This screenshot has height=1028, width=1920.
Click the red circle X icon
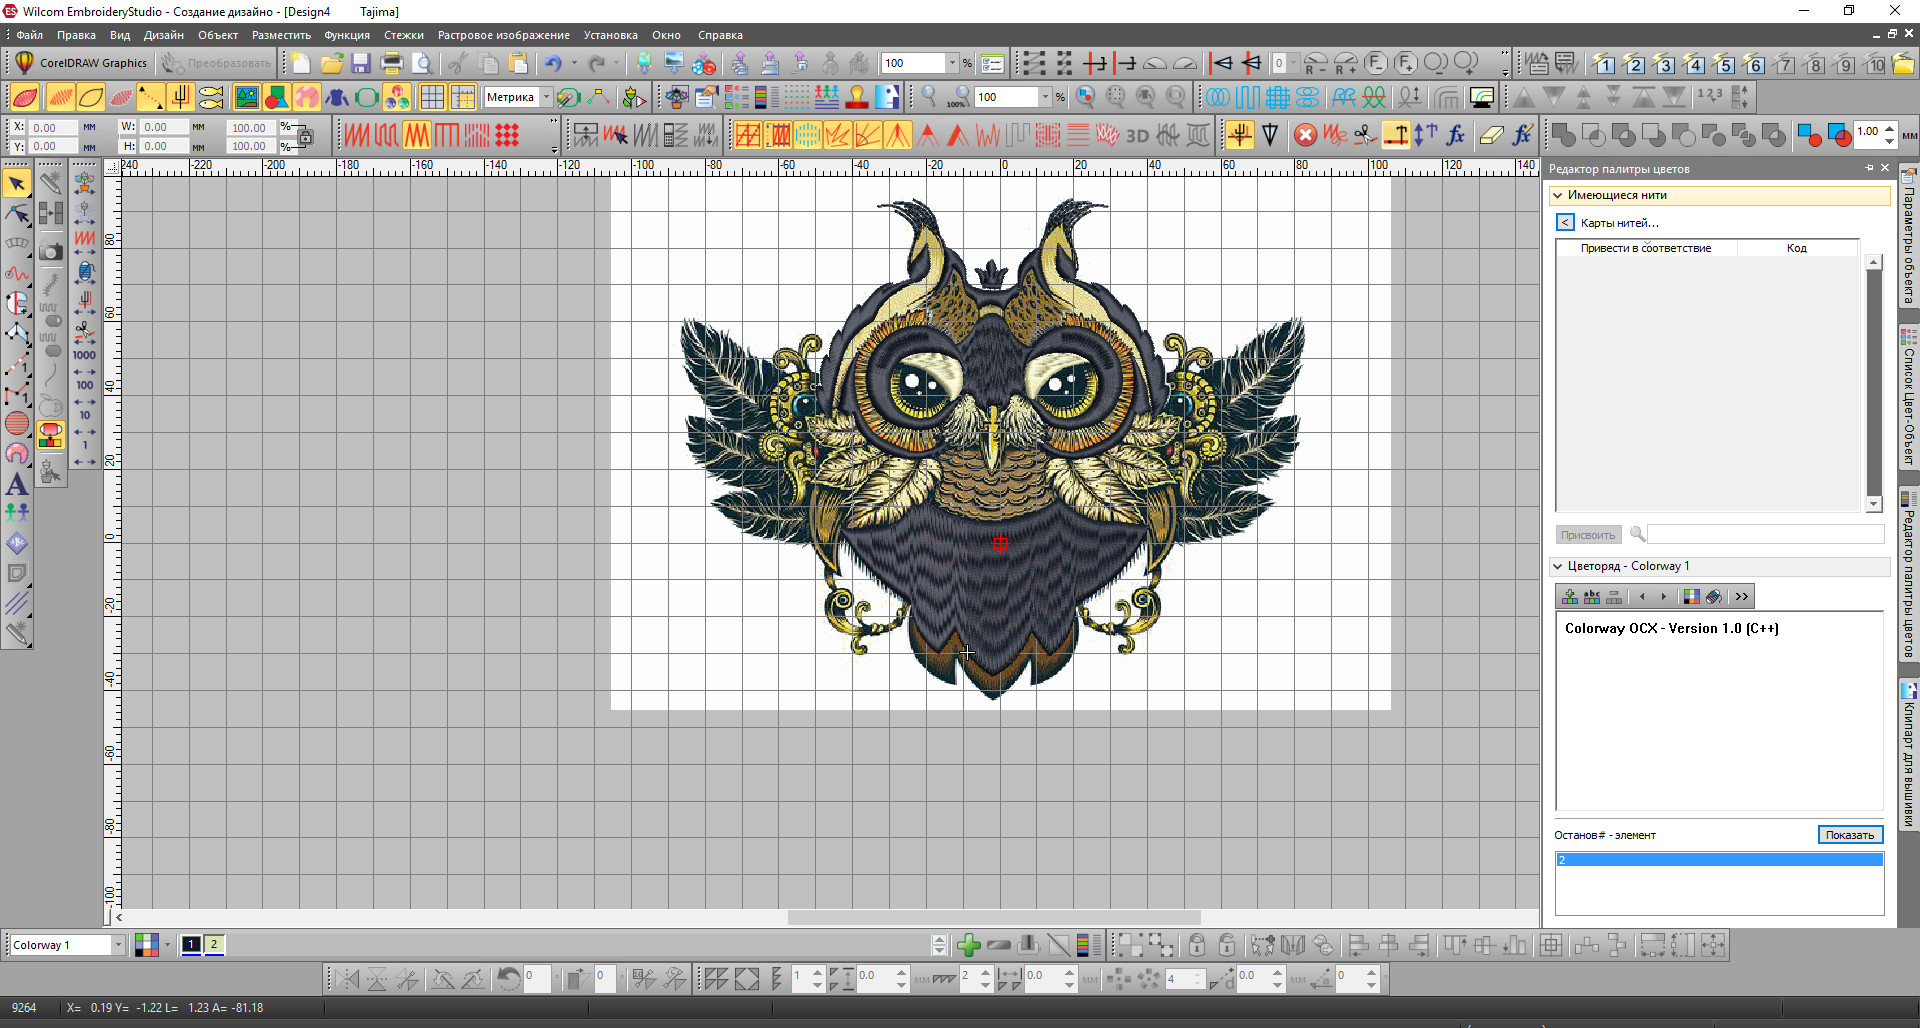[1305, 136]
